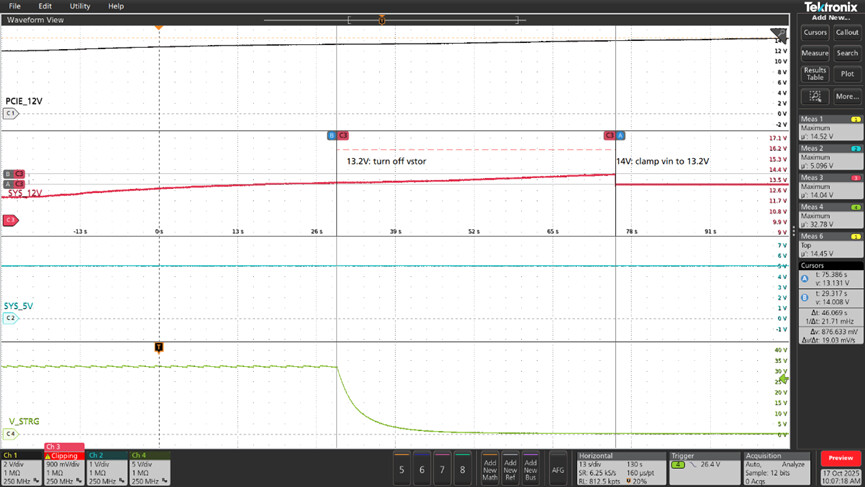The height and width of the screenshot is (487, 865).
Task: Click the Measure button
Action: click(x=815, y=53)
